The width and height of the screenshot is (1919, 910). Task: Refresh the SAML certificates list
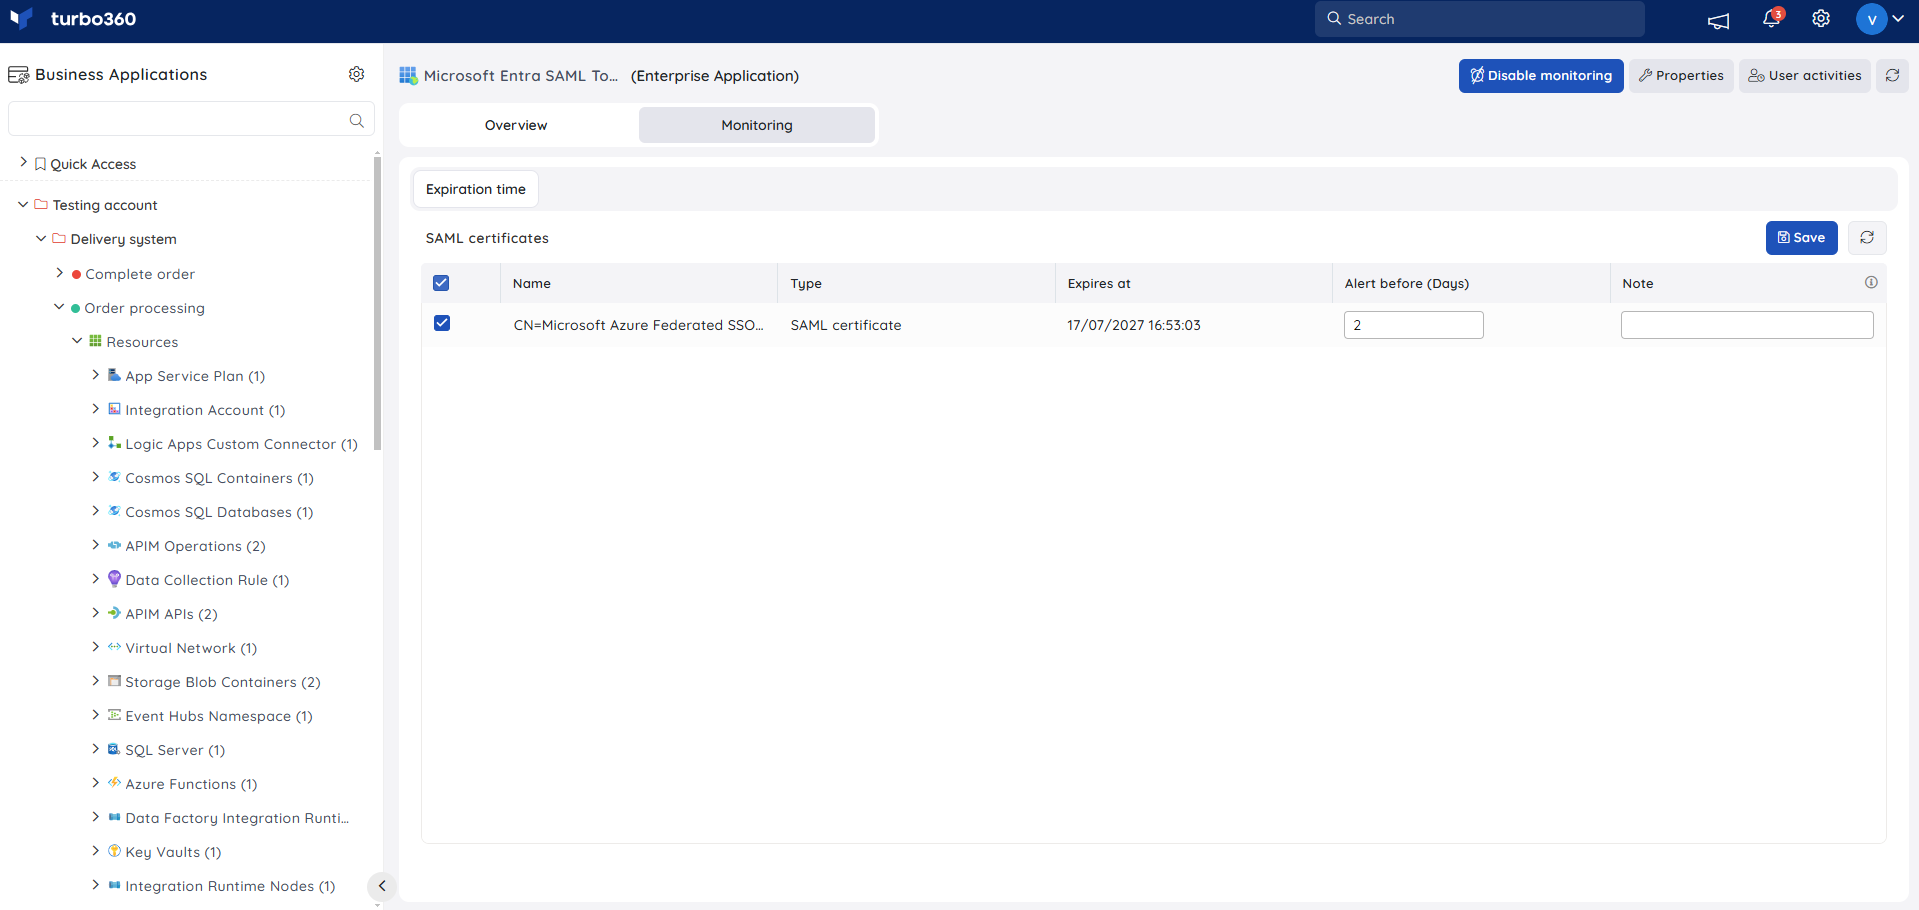[x=1867, y=237]
